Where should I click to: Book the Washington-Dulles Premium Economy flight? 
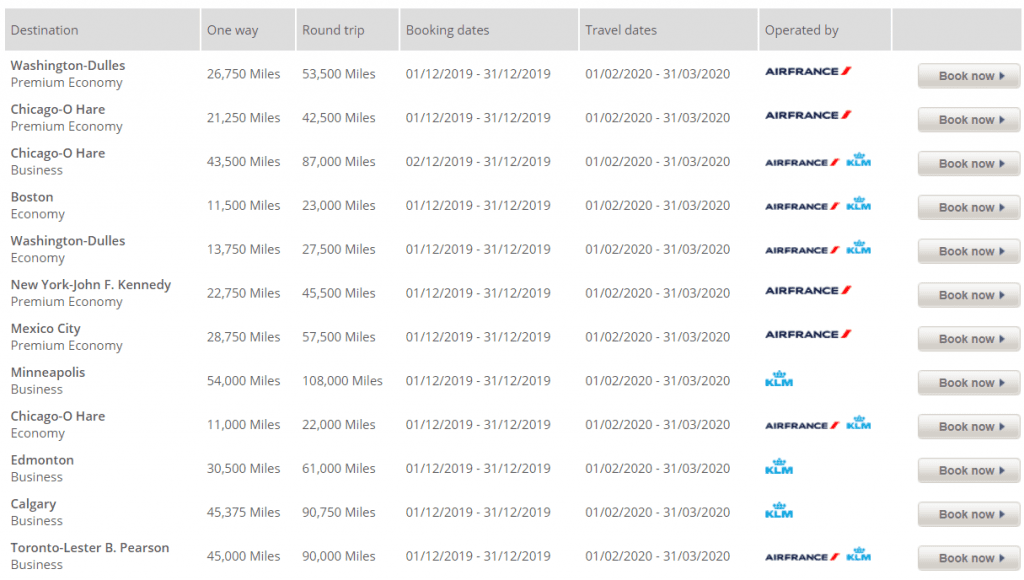click(x=968, y=76)
